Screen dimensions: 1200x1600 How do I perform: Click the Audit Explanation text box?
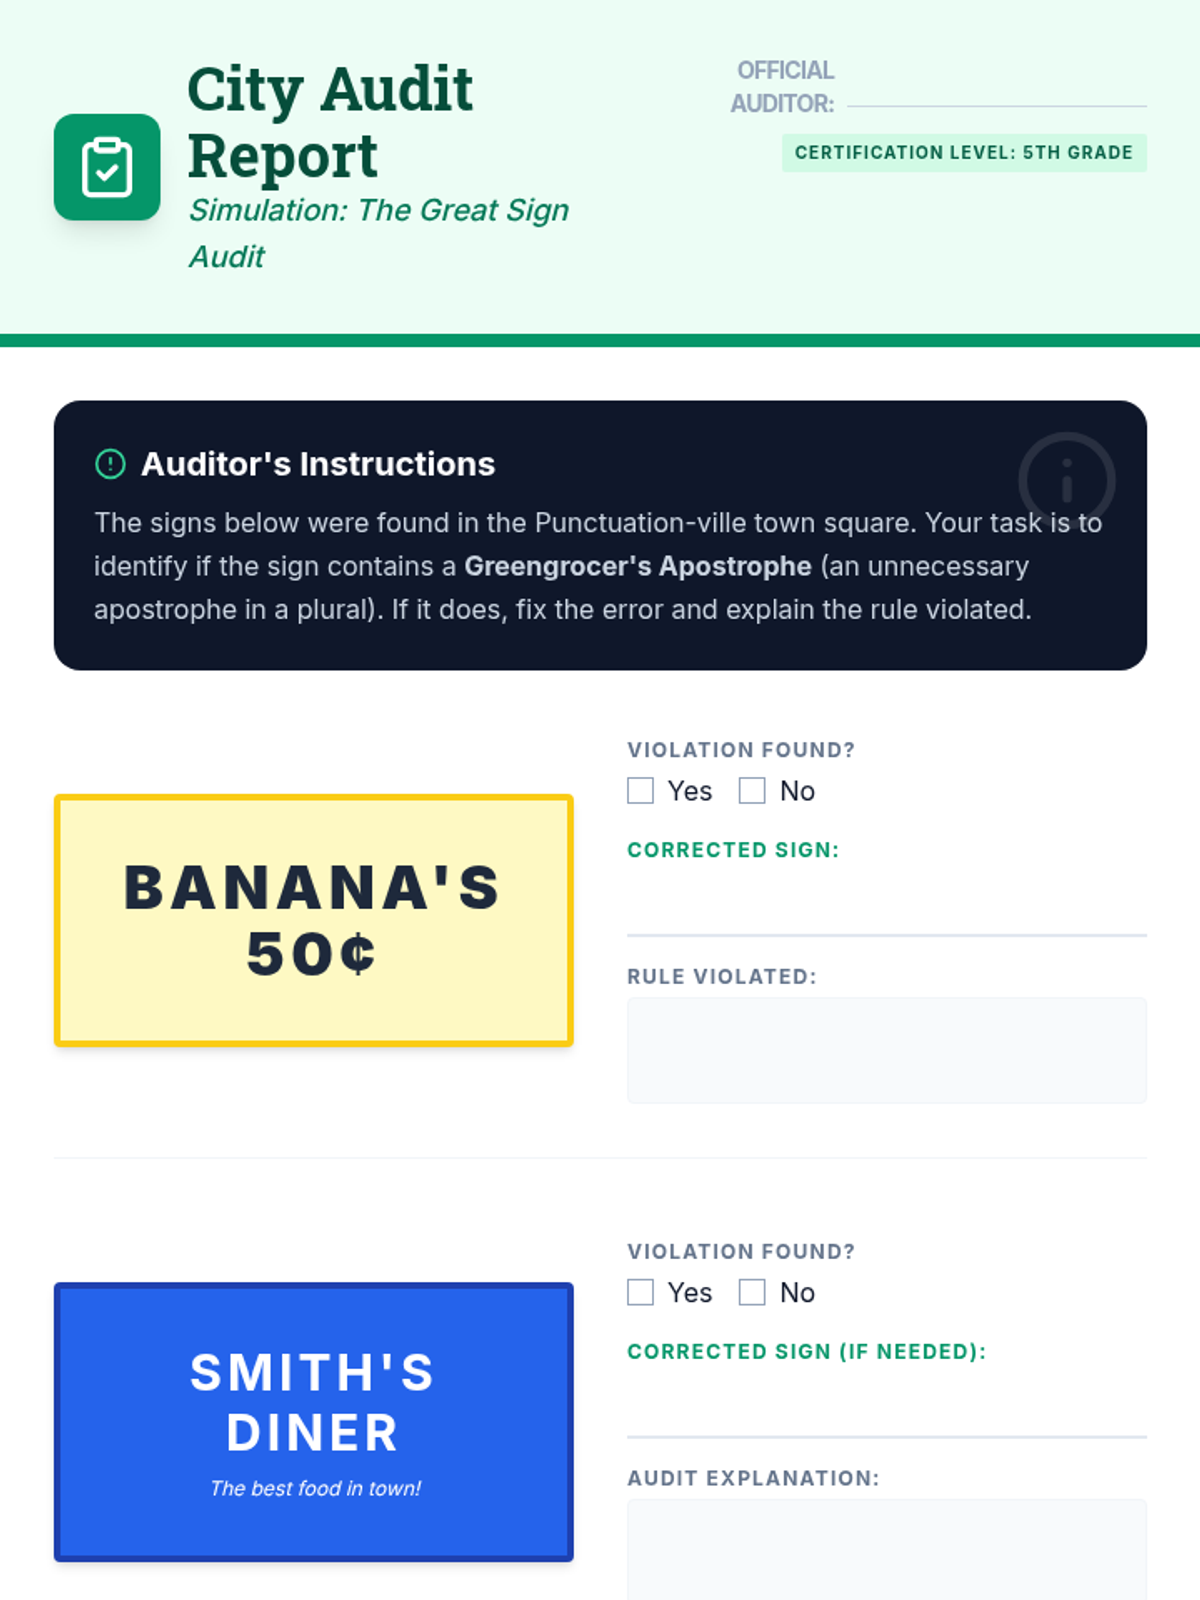point(887,1549)
